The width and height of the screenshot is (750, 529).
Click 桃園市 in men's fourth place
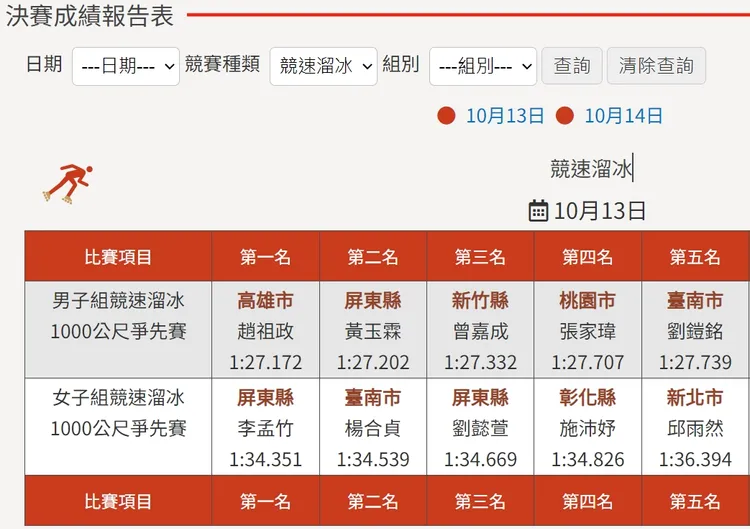coord(588,301)
